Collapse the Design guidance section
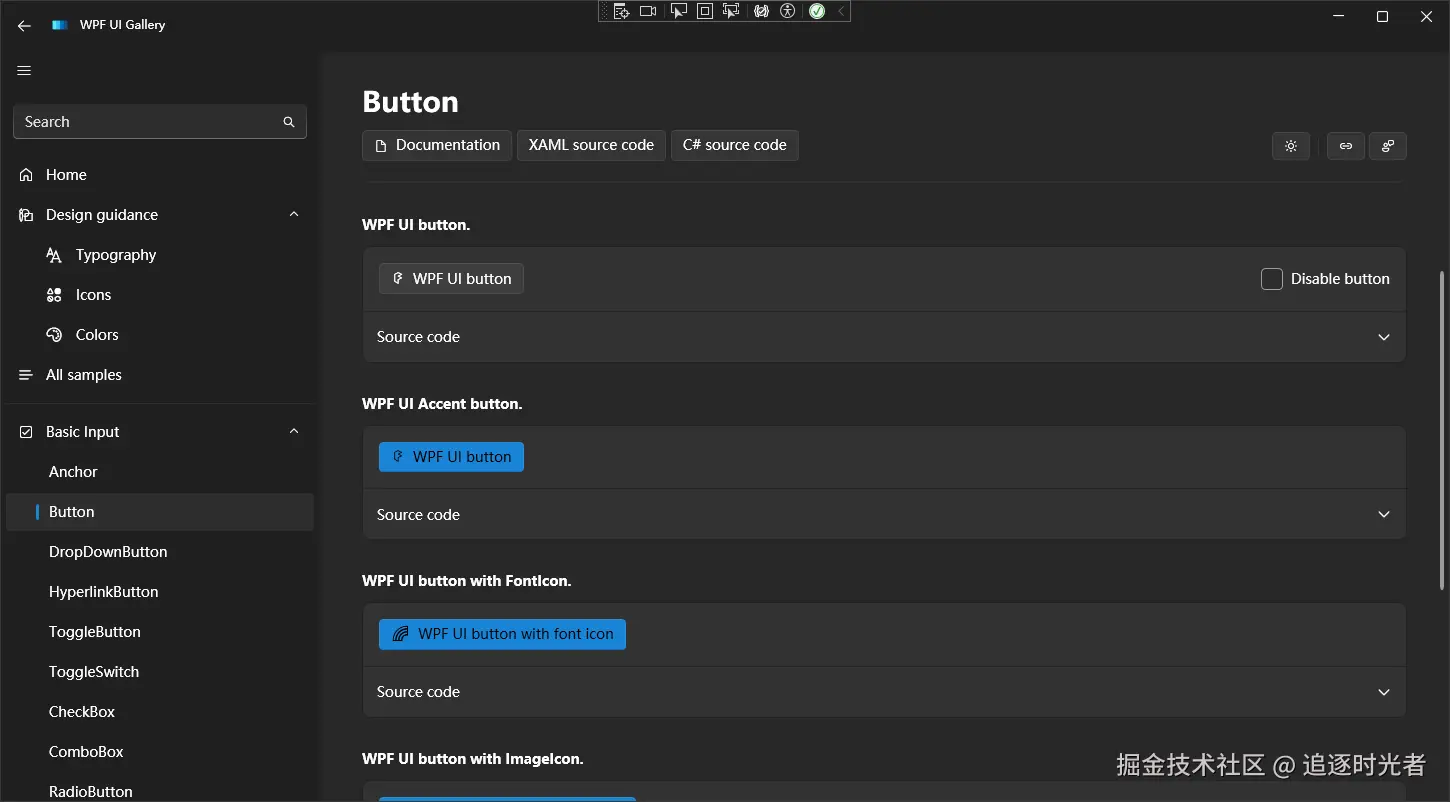Screen dimensions: 1450x802 click(294, 214)
